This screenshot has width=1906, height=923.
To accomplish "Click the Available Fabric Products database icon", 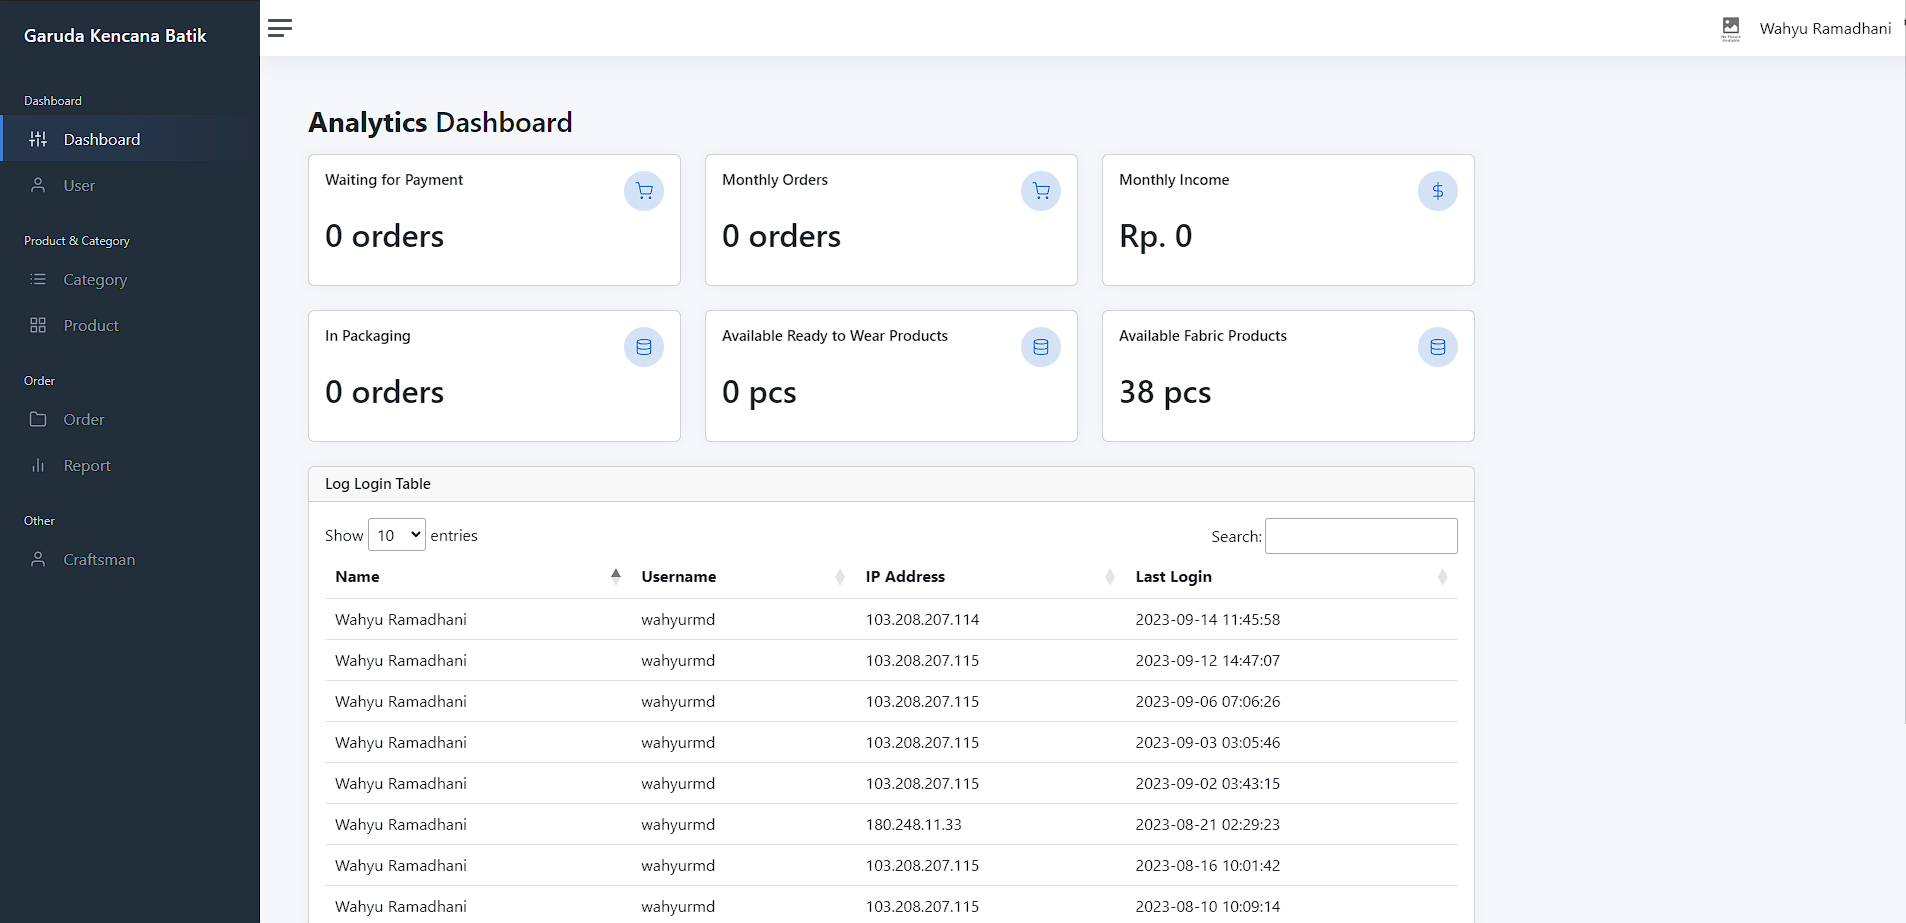I will pyautogui.click(x=1437, y=347).
